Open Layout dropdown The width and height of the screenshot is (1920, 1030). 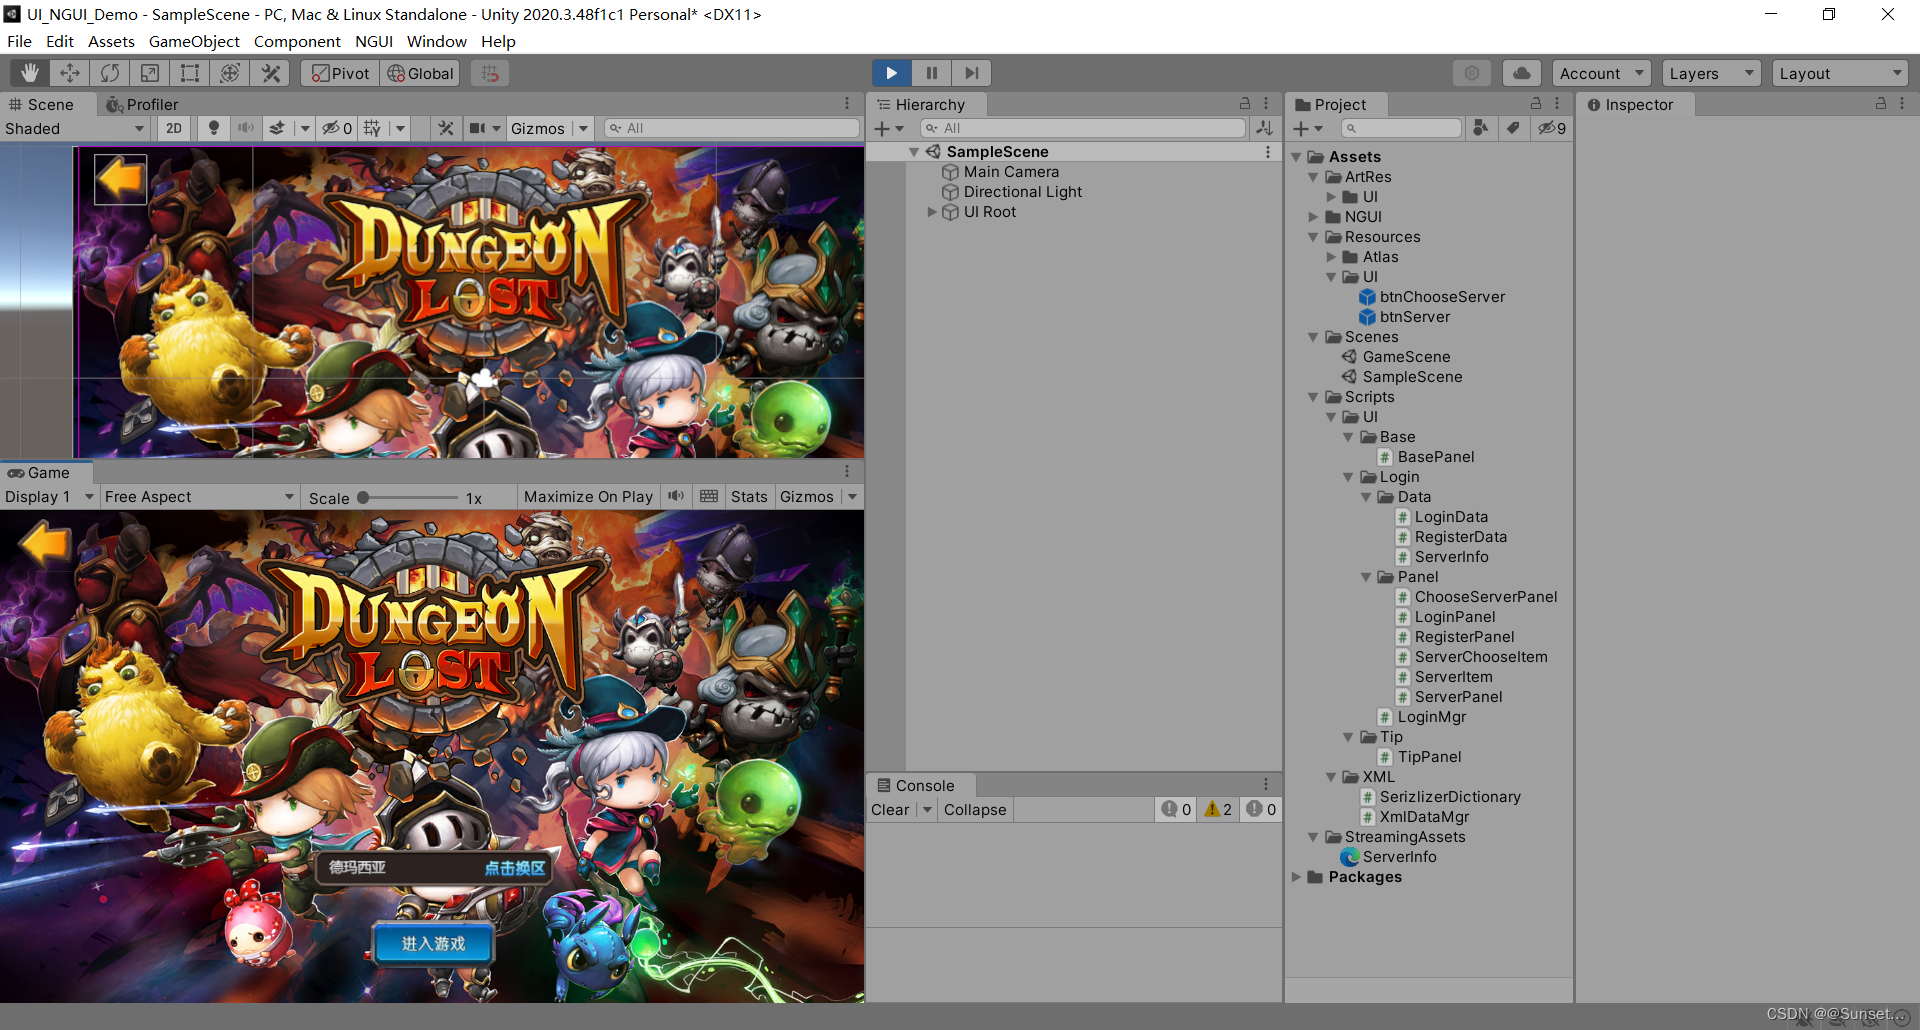tap(1840, 73)
